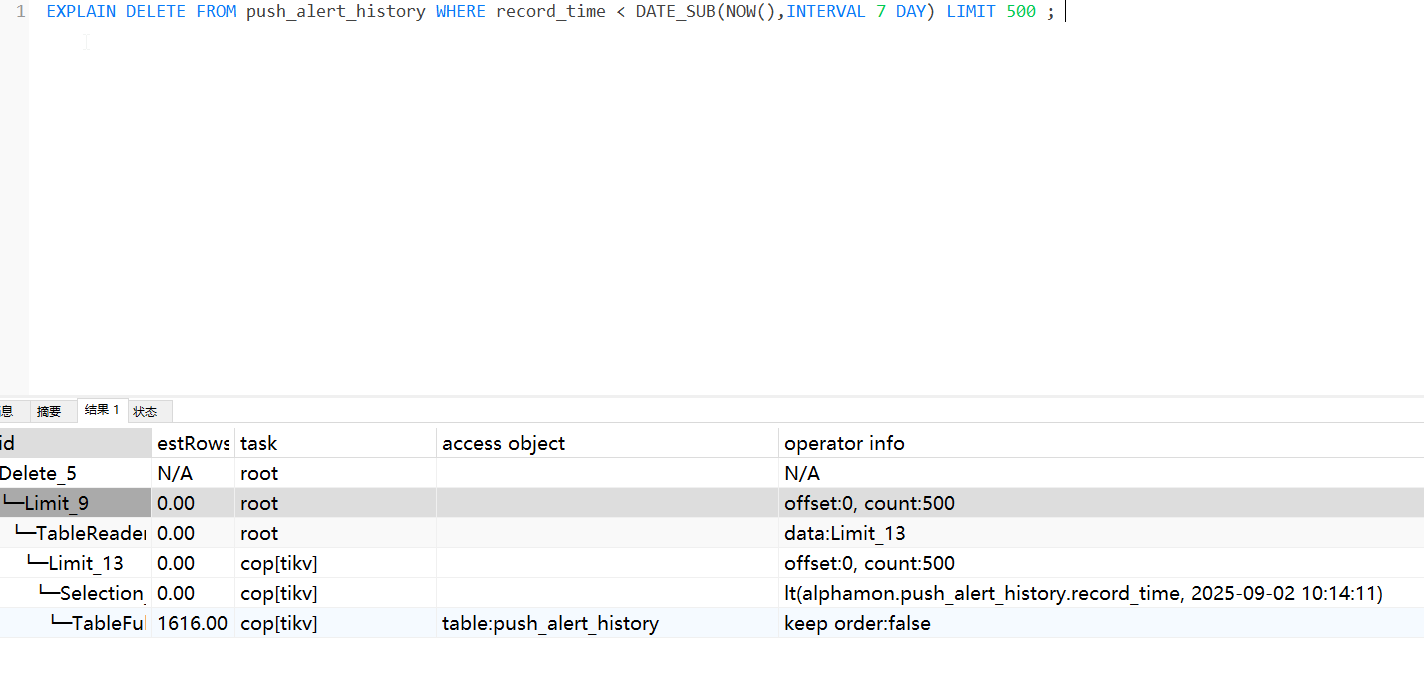Click the access object column header
Viewport: 1424px width, 686px height.
pos(503,443)
